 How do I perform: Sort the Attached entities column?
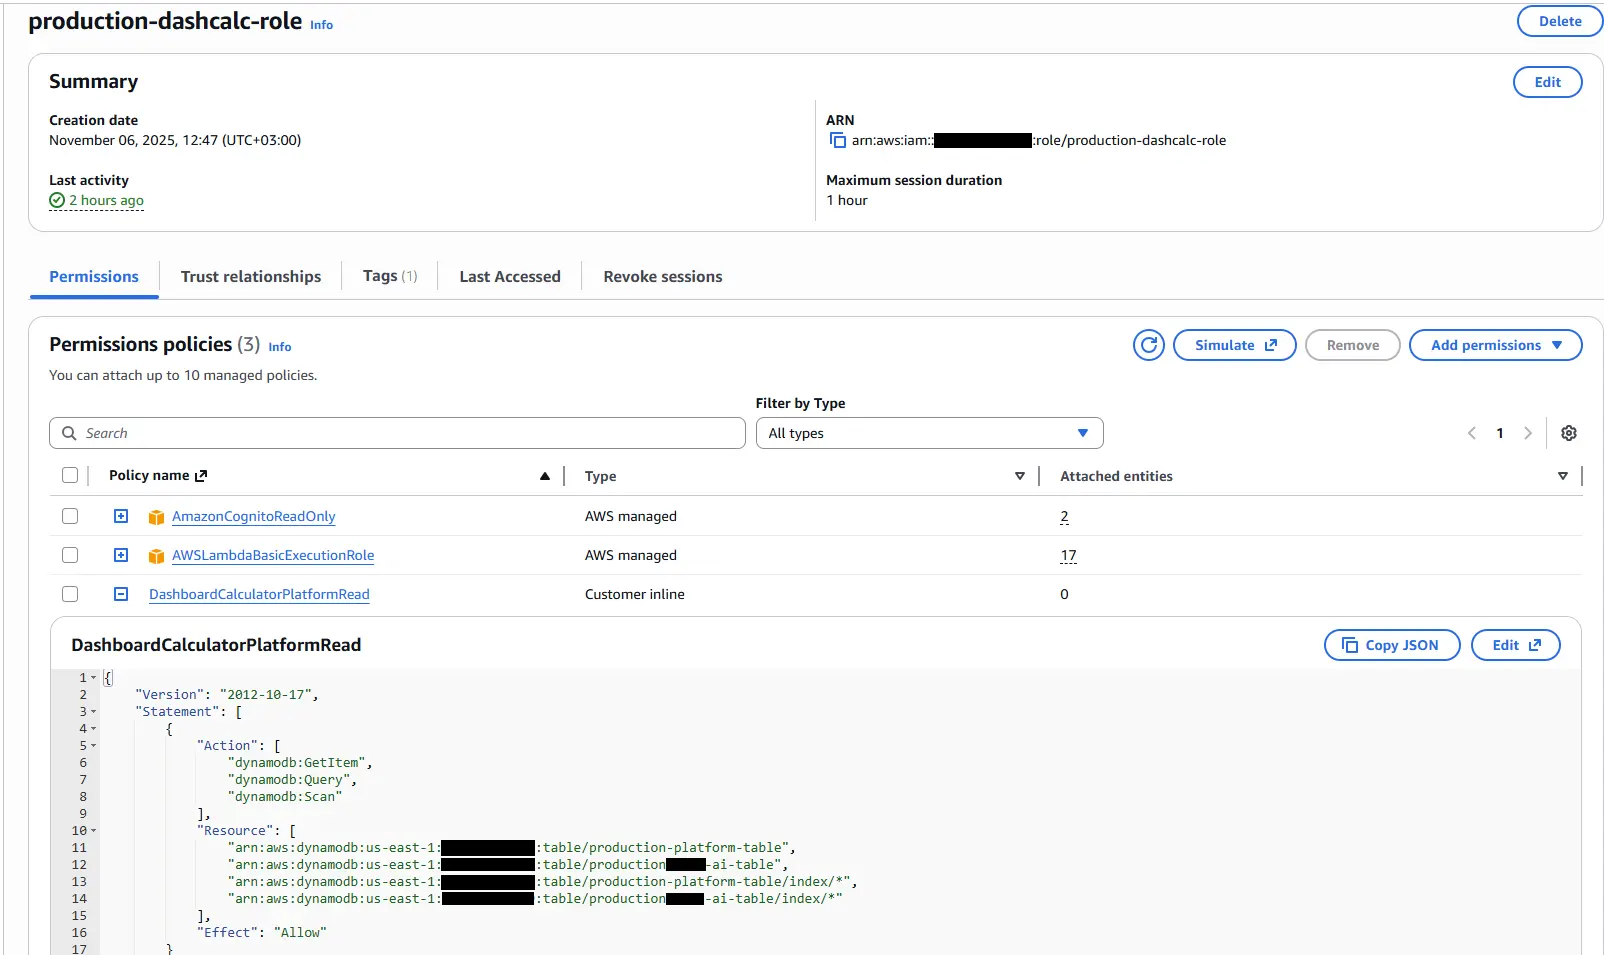pyautogui.click(x=1562, y=476)
